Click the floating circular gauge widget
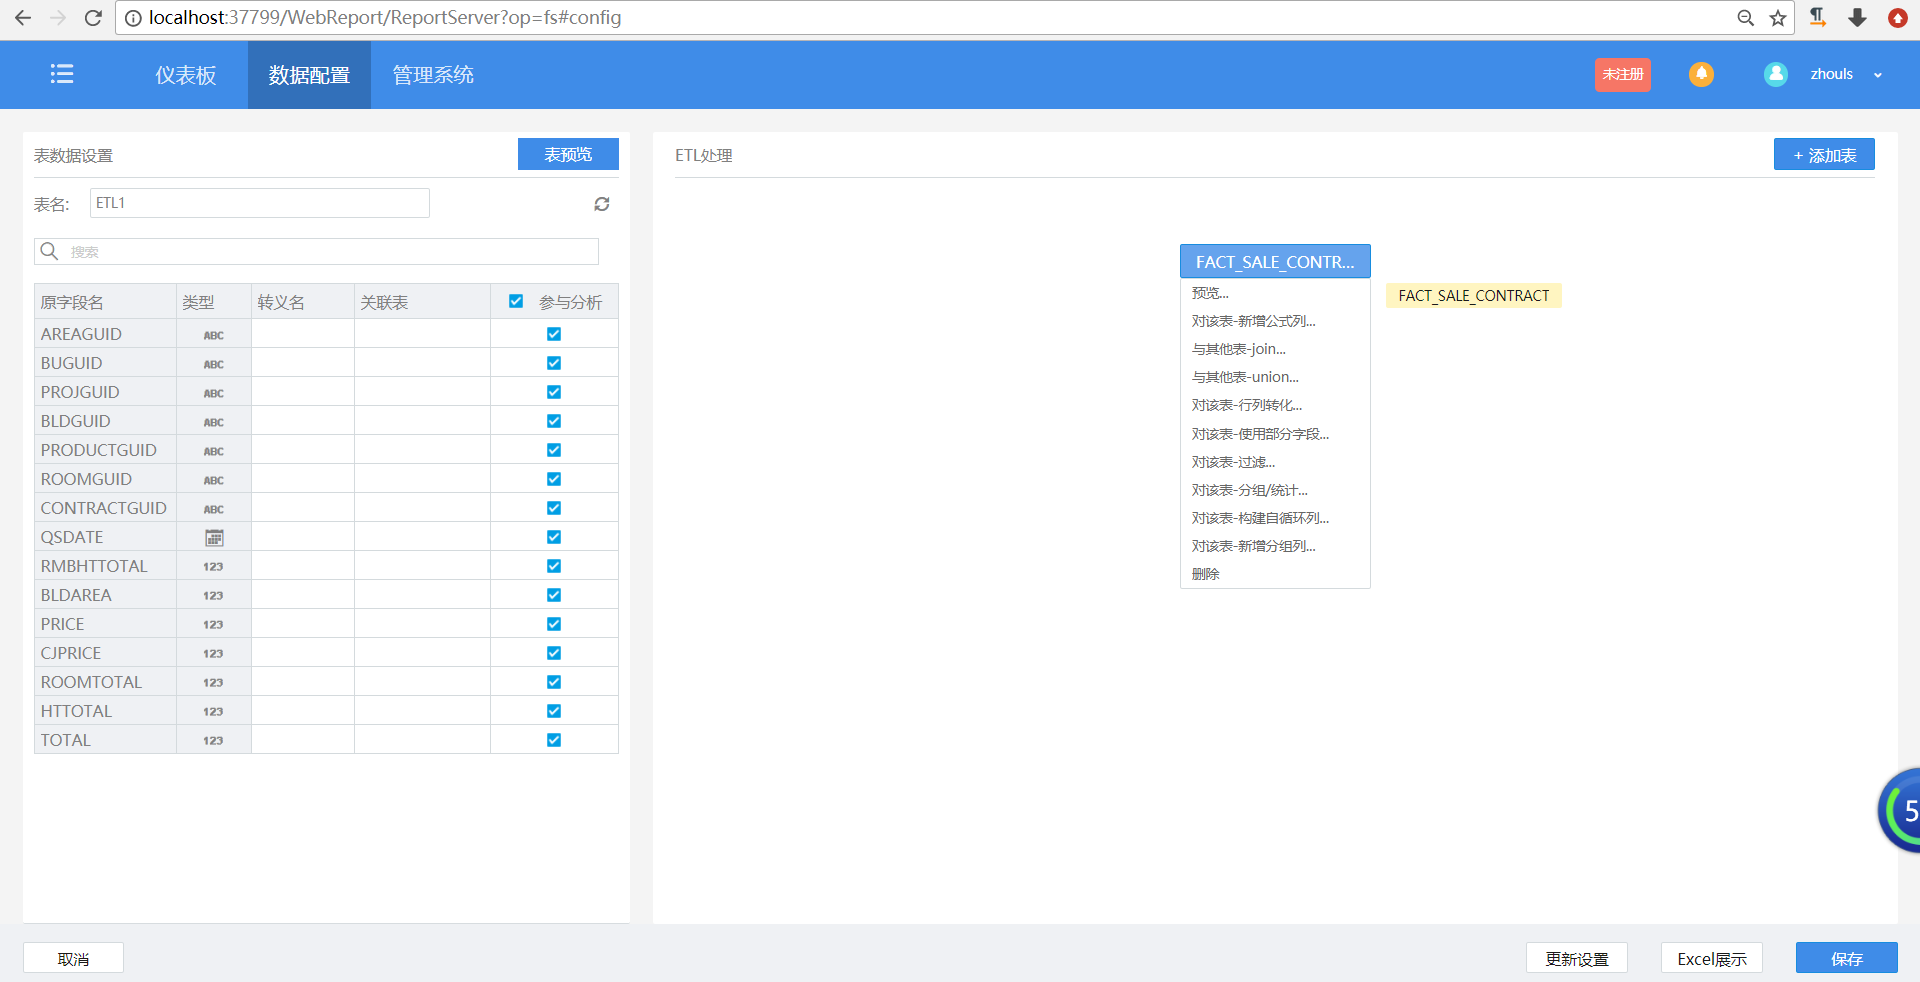 (1900, 810)
